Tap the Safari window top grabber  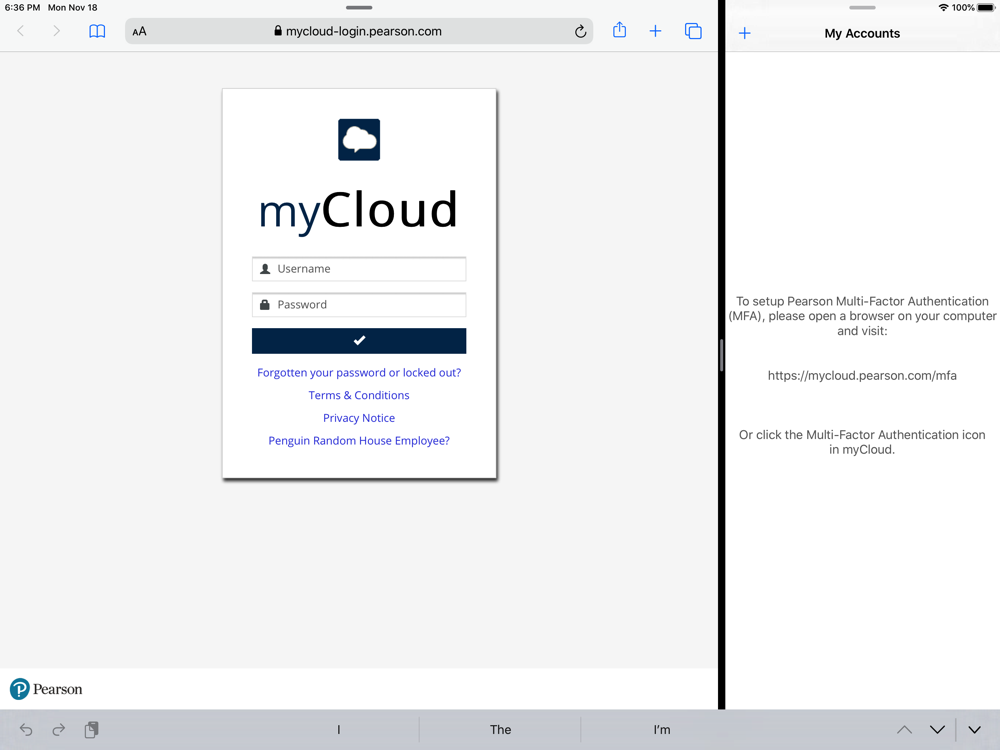click(359, 8)
